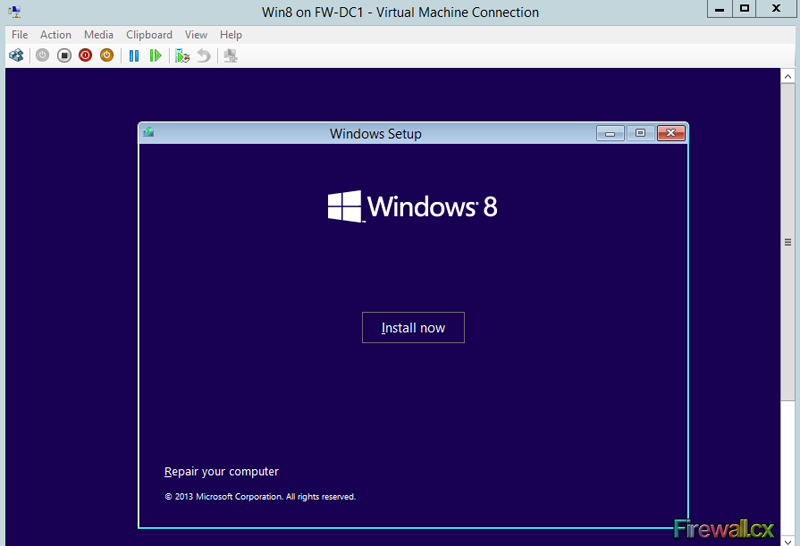
Task: Click the Windows Setup title bar icon
Action: click(148, 132)
